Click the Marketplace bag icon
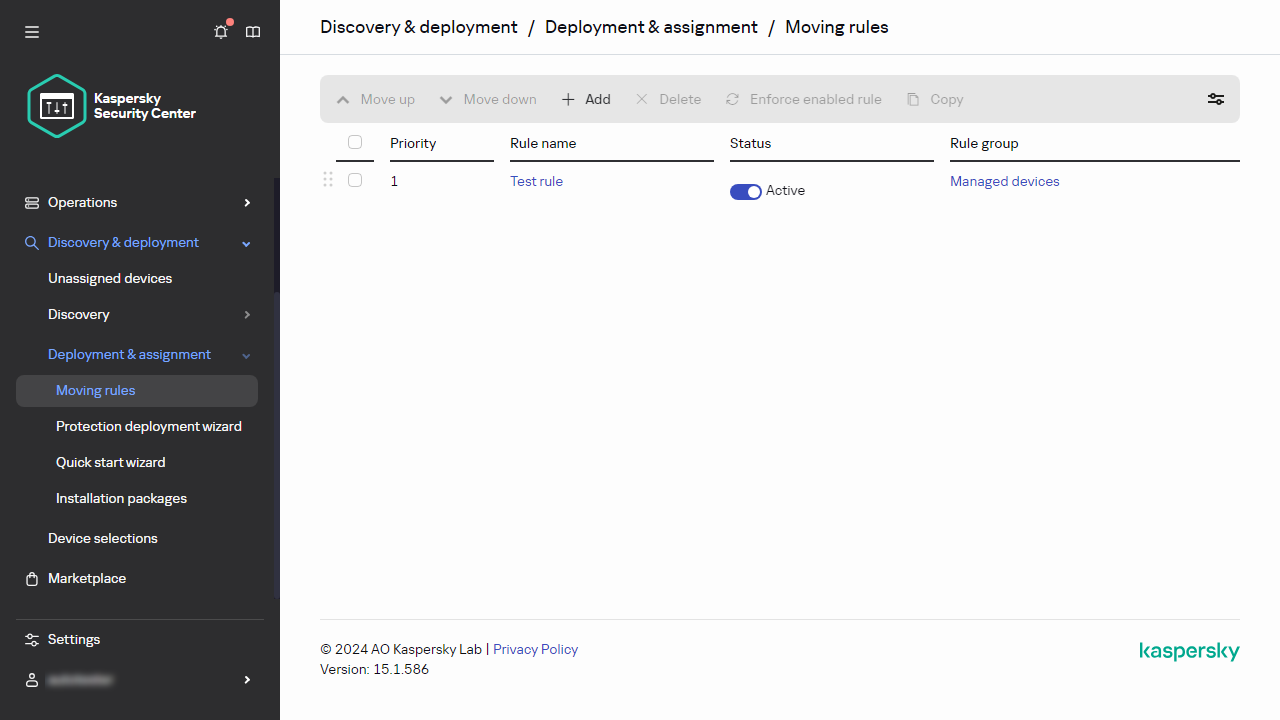 coord(32,579)
